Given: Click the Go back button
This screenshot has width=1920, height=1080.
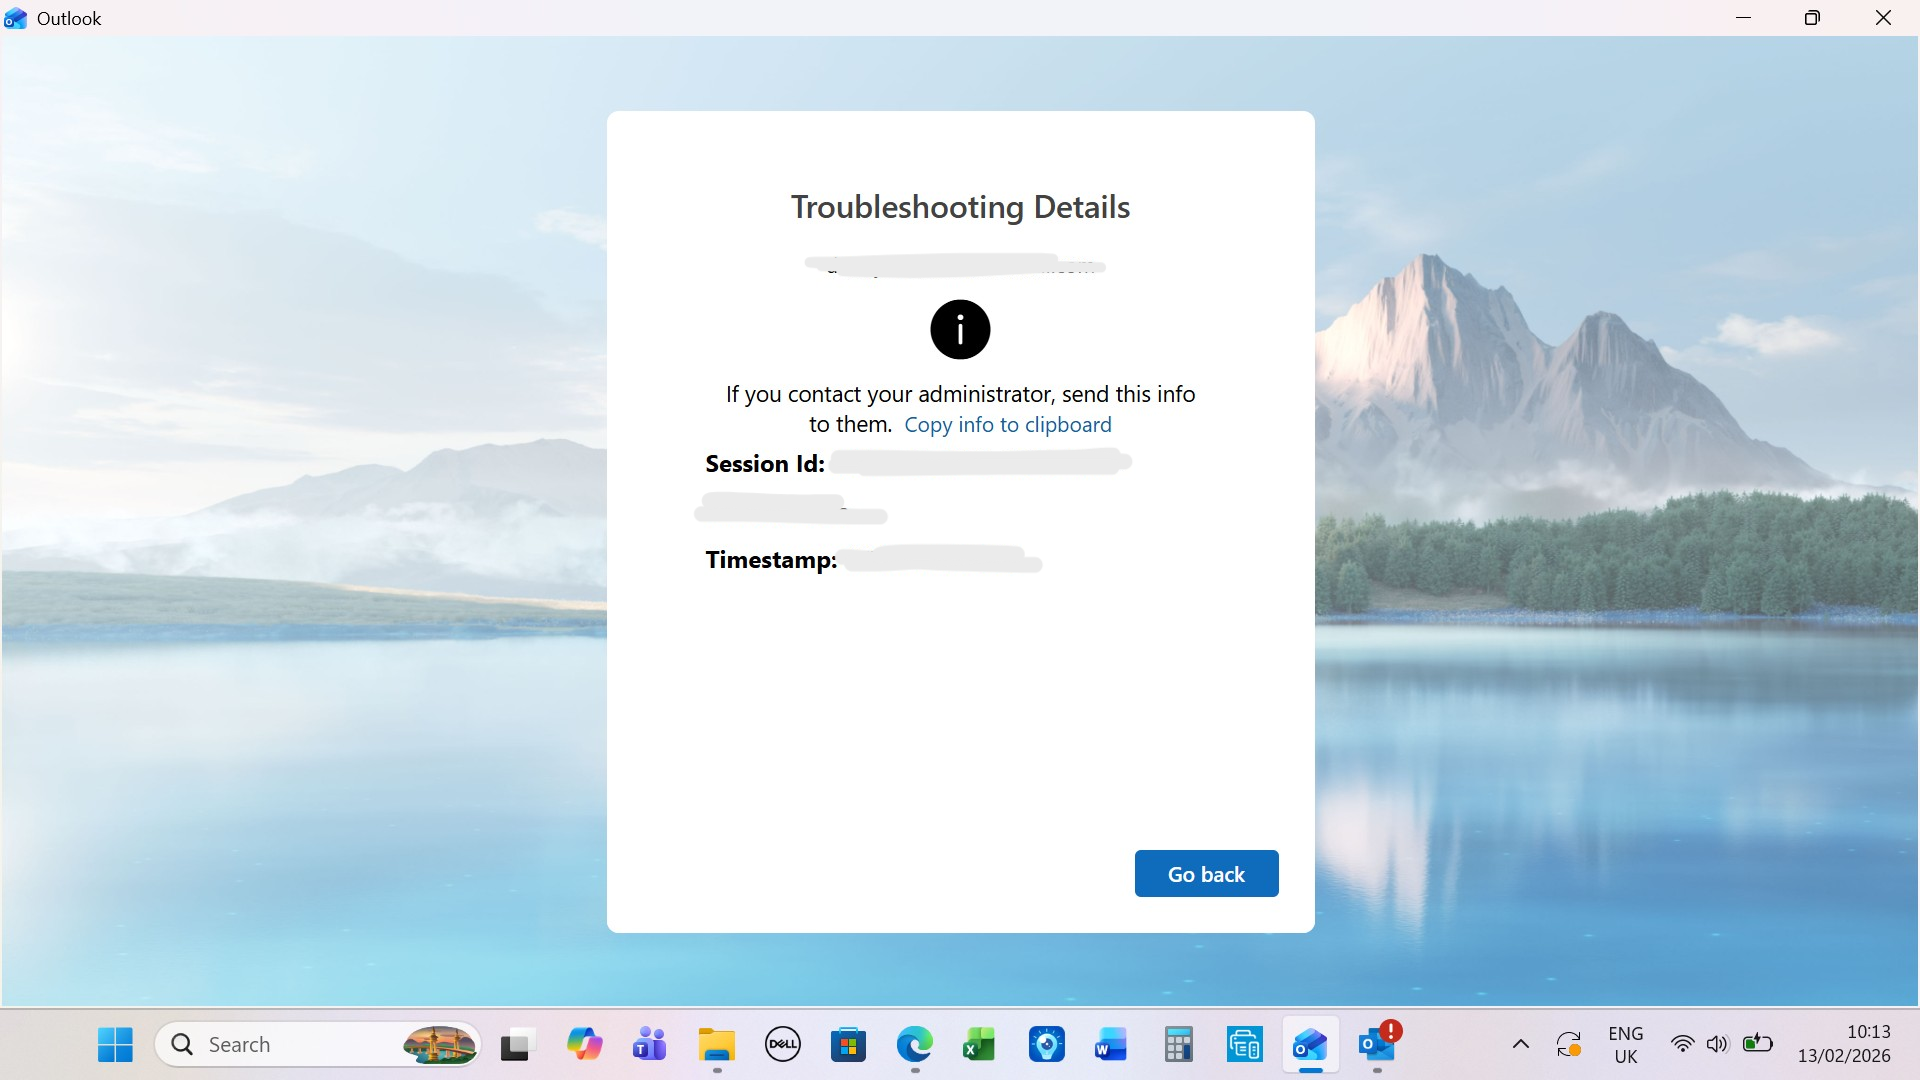Looking at the screenshot, I should pyautogui.click(x=1206, y=874).
